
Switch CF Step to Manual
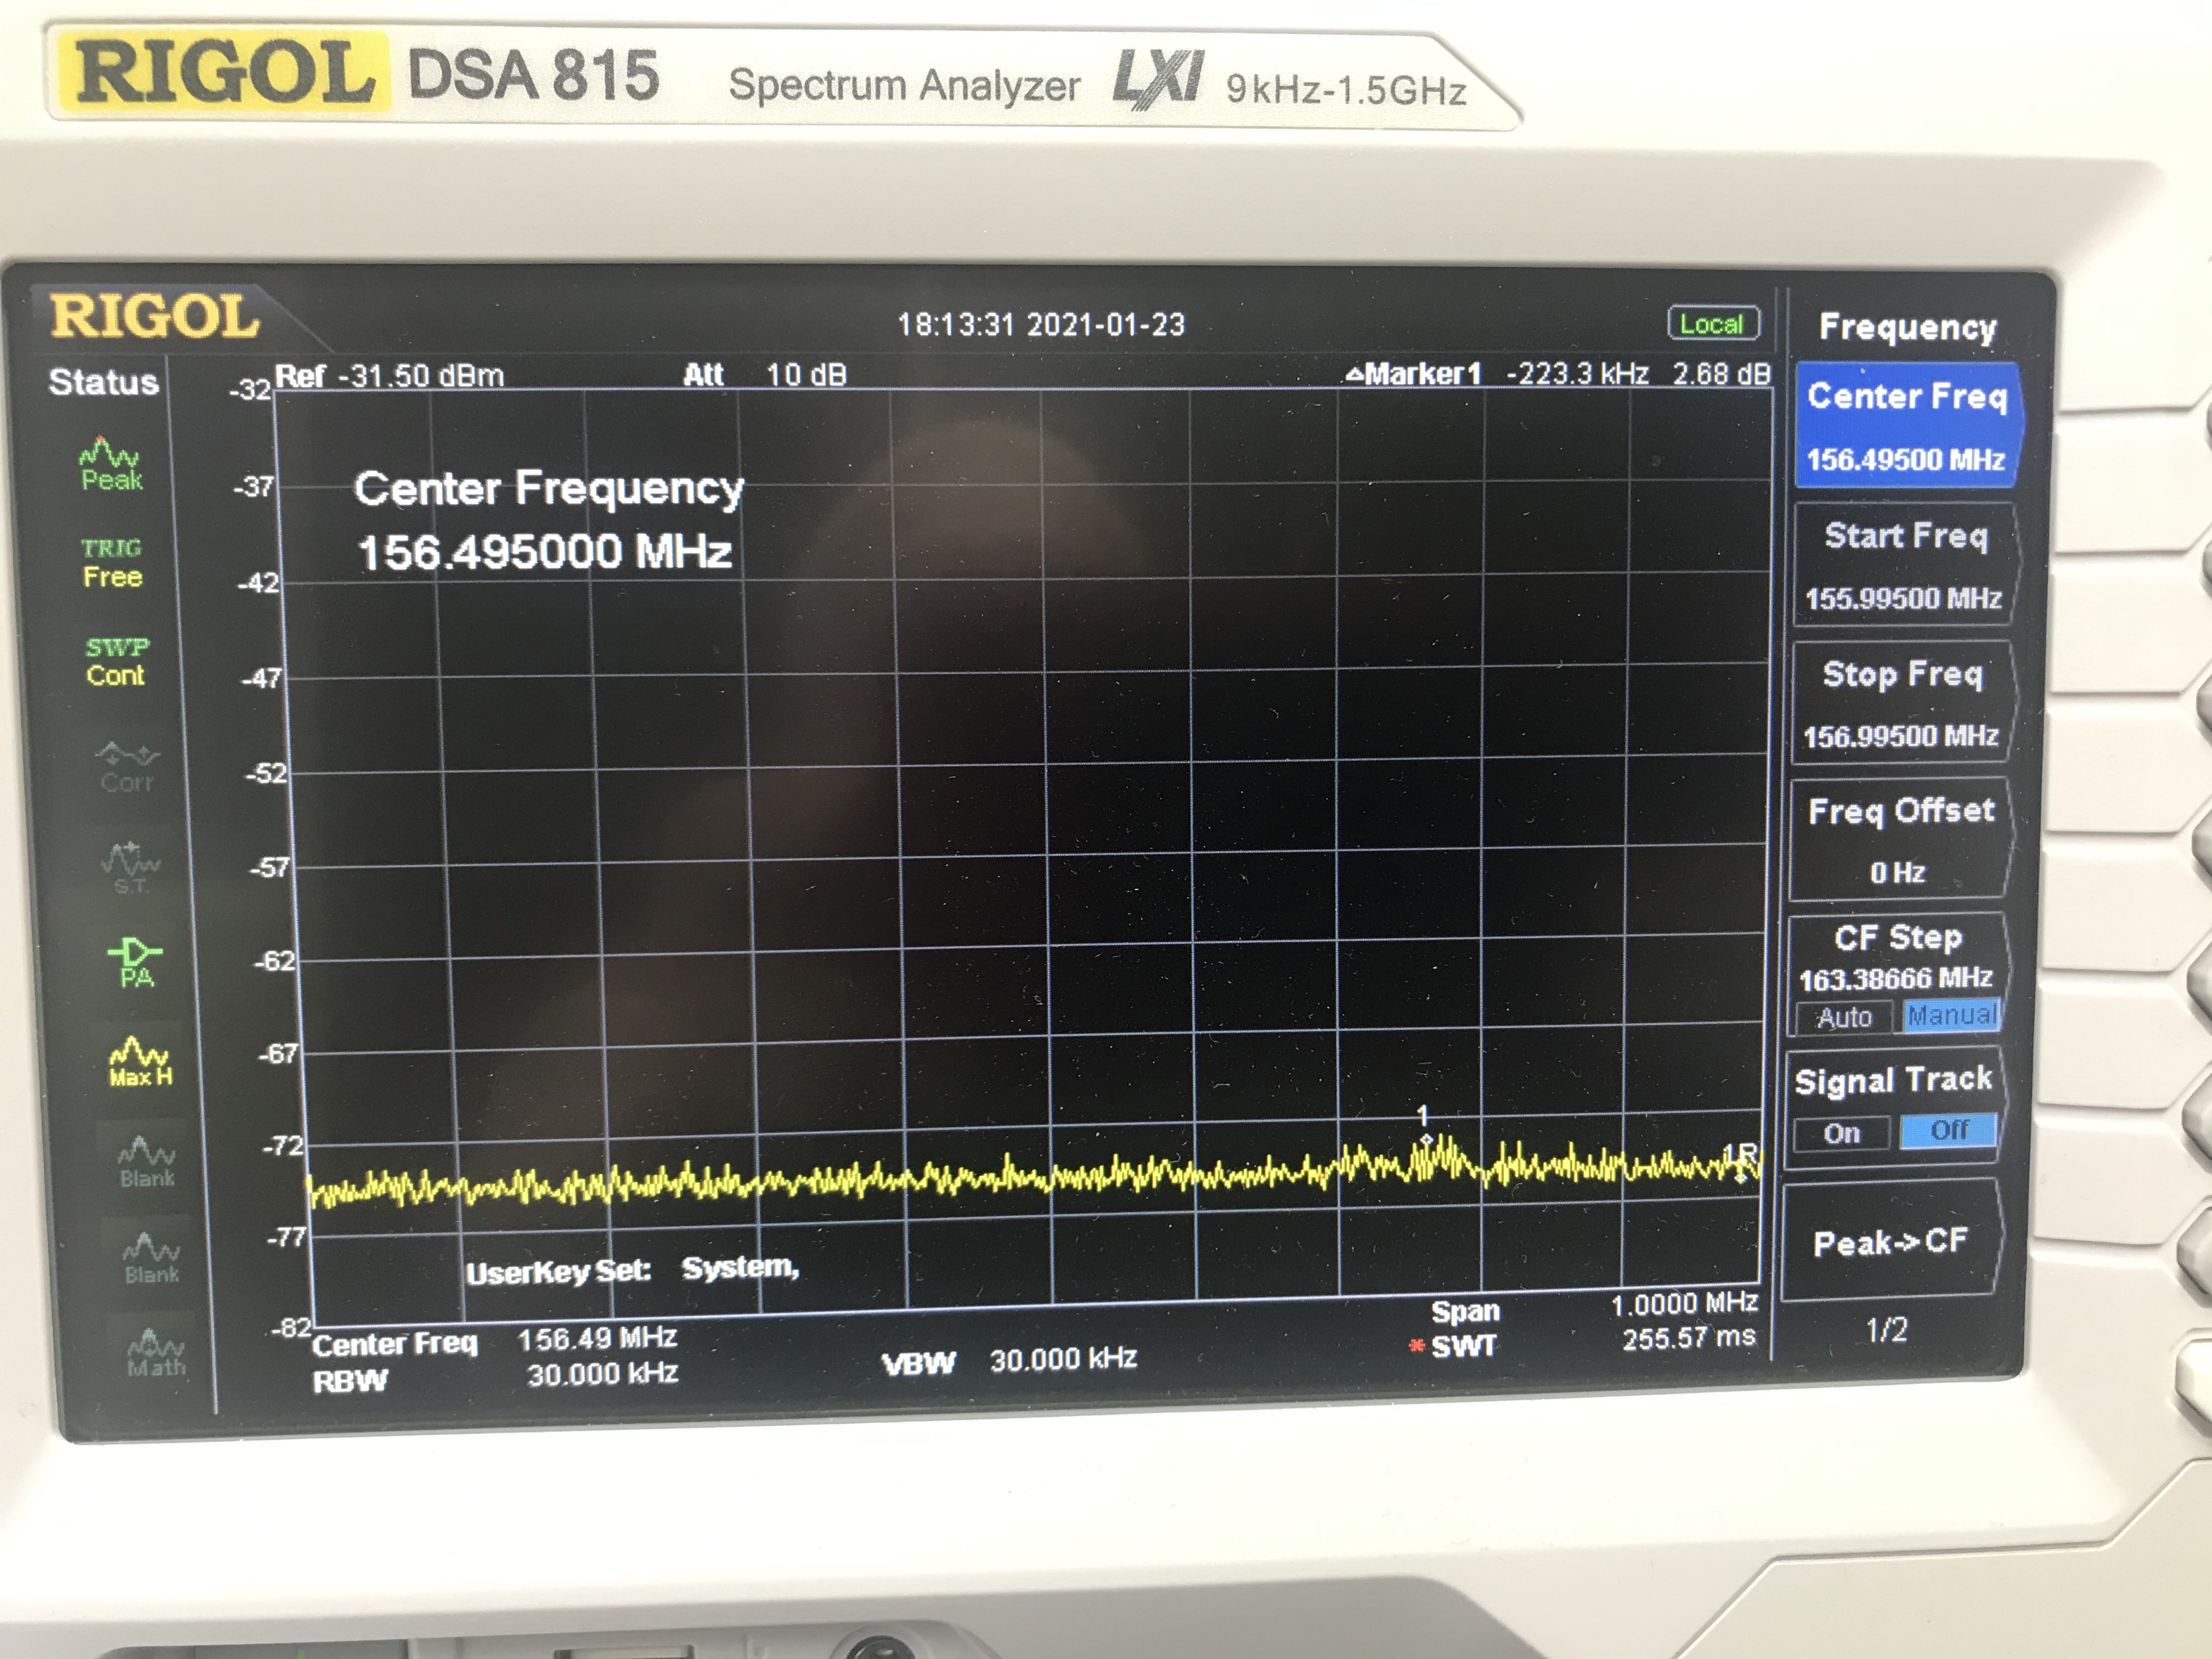pyautogui.click(x=1951, y=1015)
